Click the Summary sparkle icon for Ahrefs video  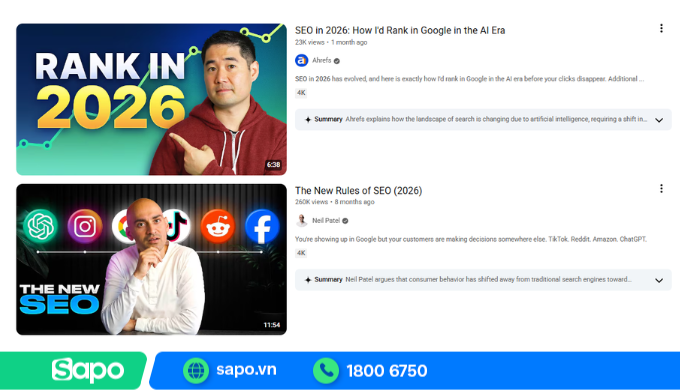click(307, 119)
